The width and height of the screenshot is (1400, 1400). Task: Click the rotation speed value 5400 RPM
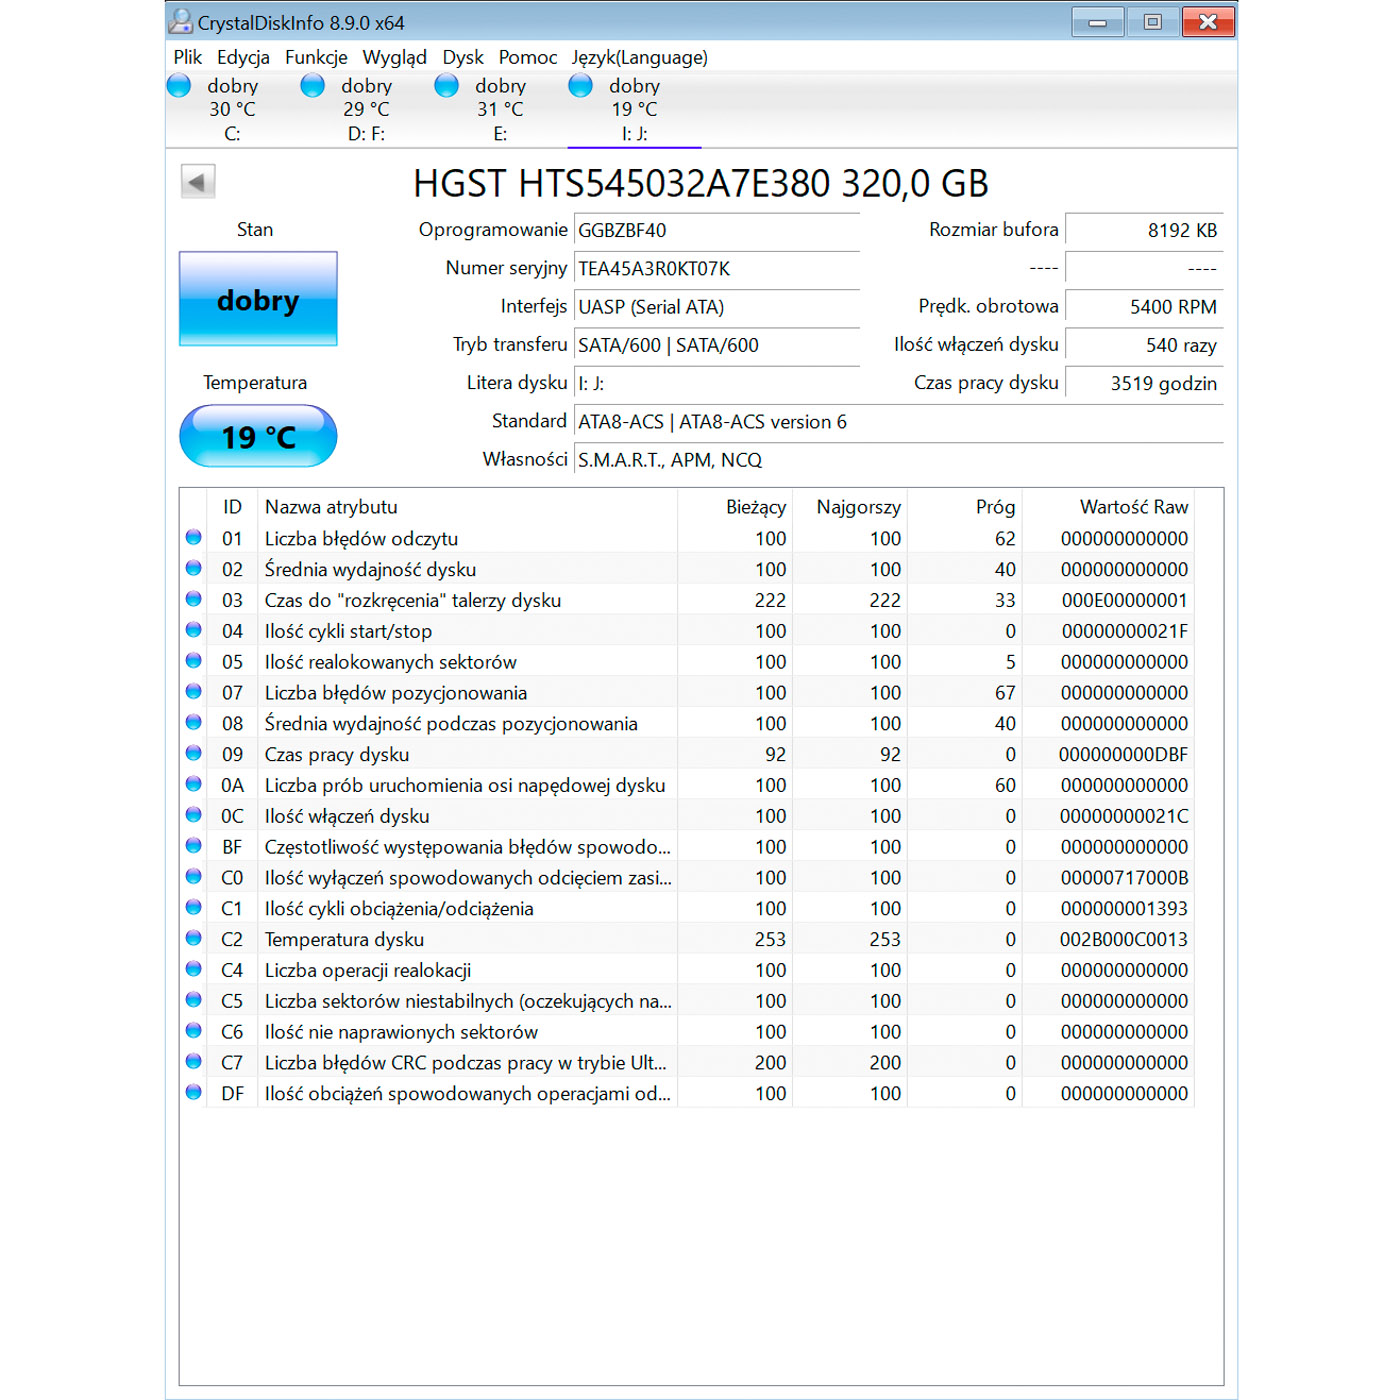click(x=1144, y=307)
